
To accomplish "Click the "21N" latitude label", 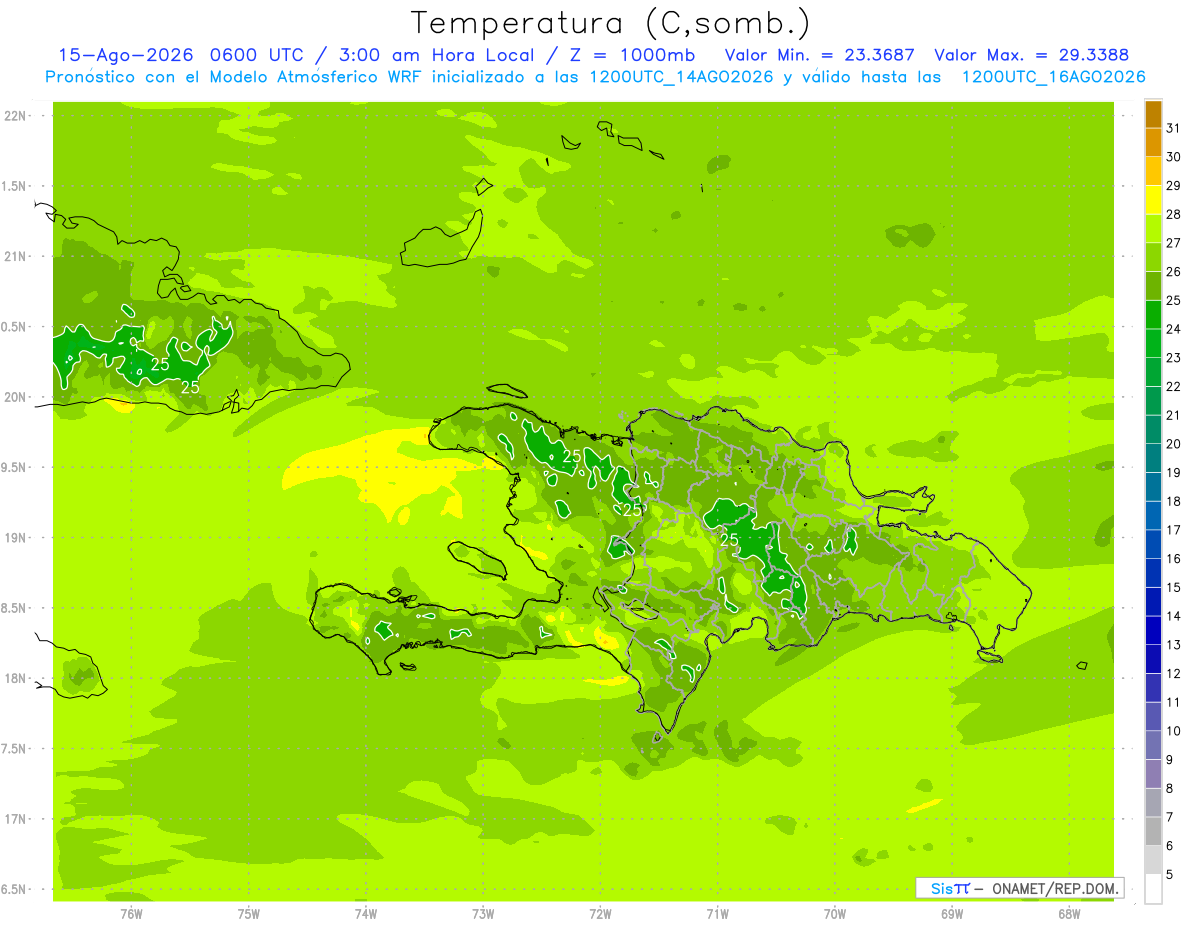I will tap(15, 256).
